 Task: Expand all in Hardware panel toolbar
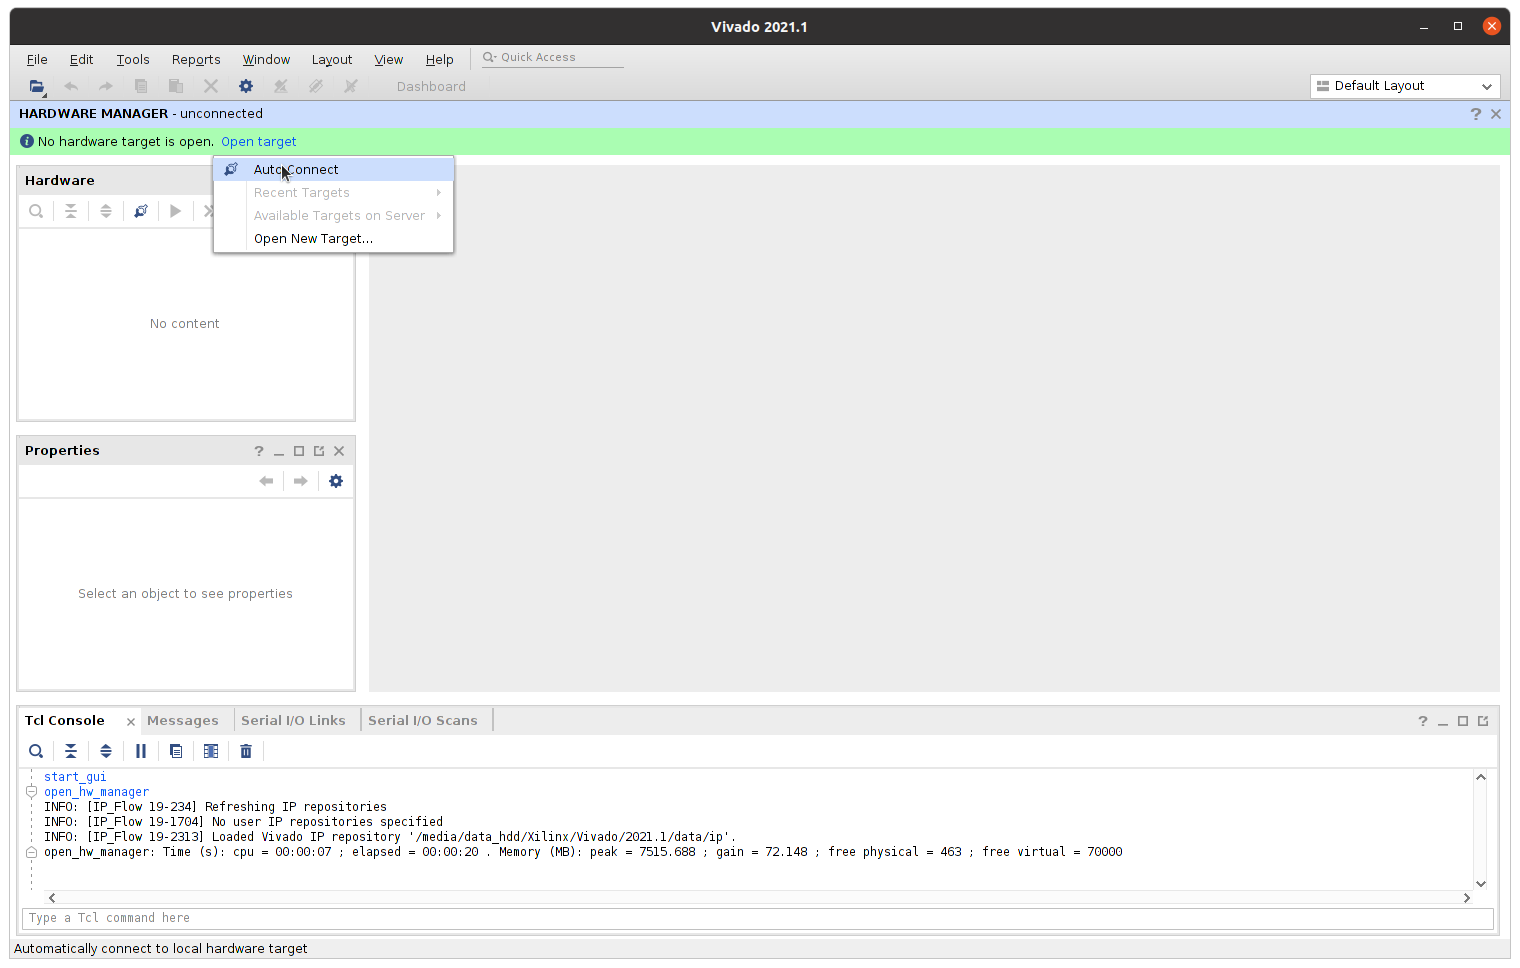[x=106, y=211]
